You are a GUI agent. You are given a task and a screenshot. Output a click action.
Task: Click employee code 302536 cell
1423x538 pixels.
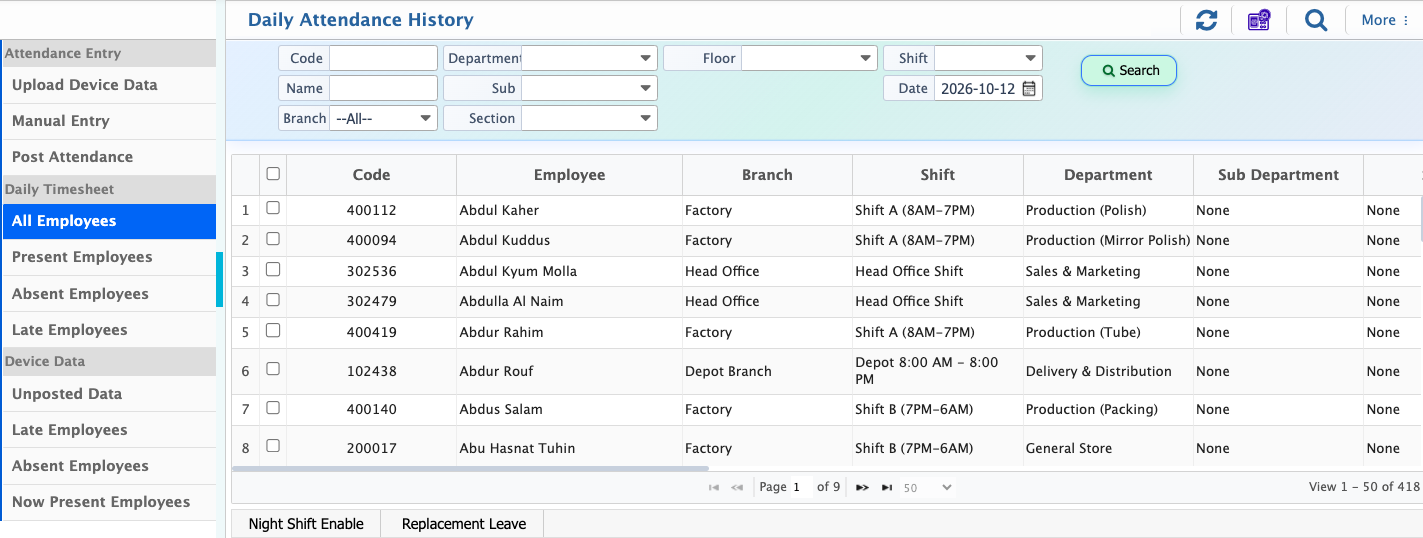(x=372, y=271)
